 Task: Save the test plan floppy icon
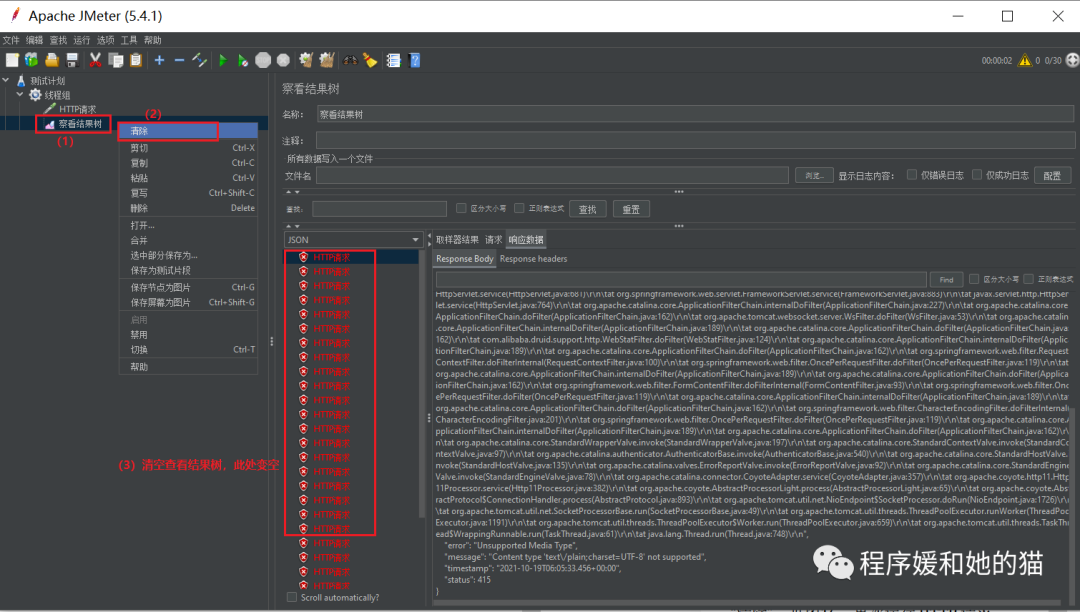(72, 61)
